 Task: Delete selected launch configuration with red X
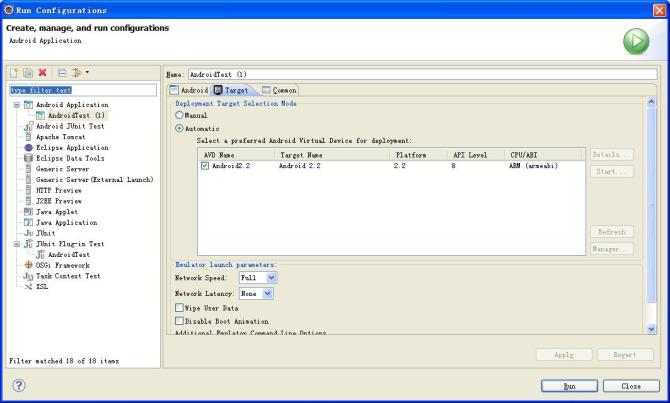[x=42, y=73]
